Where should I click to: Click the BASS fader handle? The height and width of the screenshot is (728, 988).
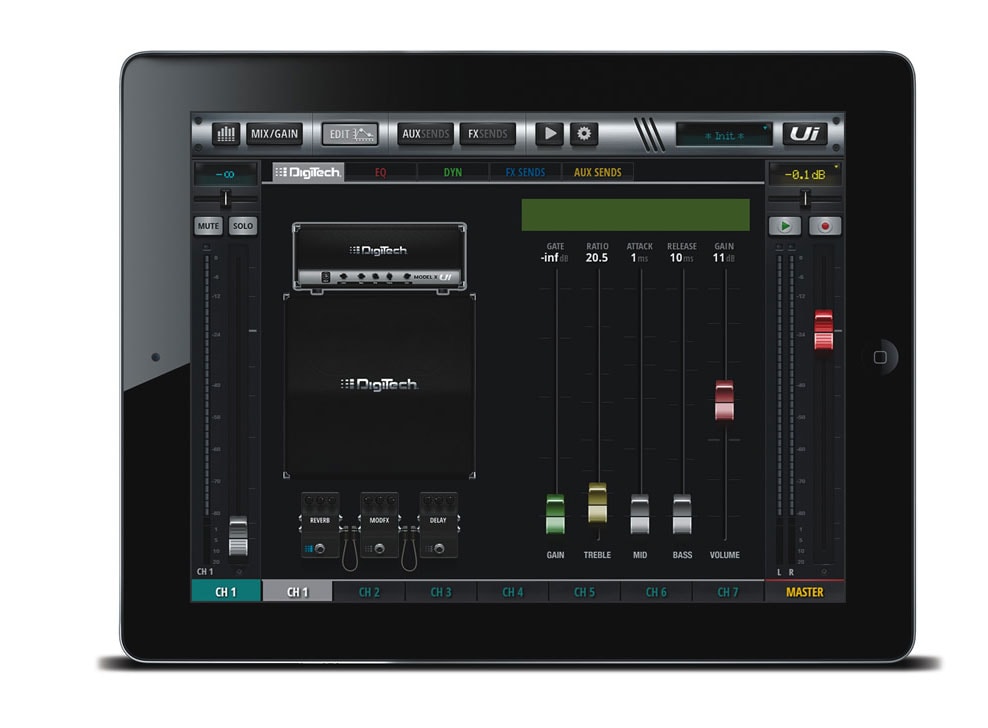[x=682, y=514]
